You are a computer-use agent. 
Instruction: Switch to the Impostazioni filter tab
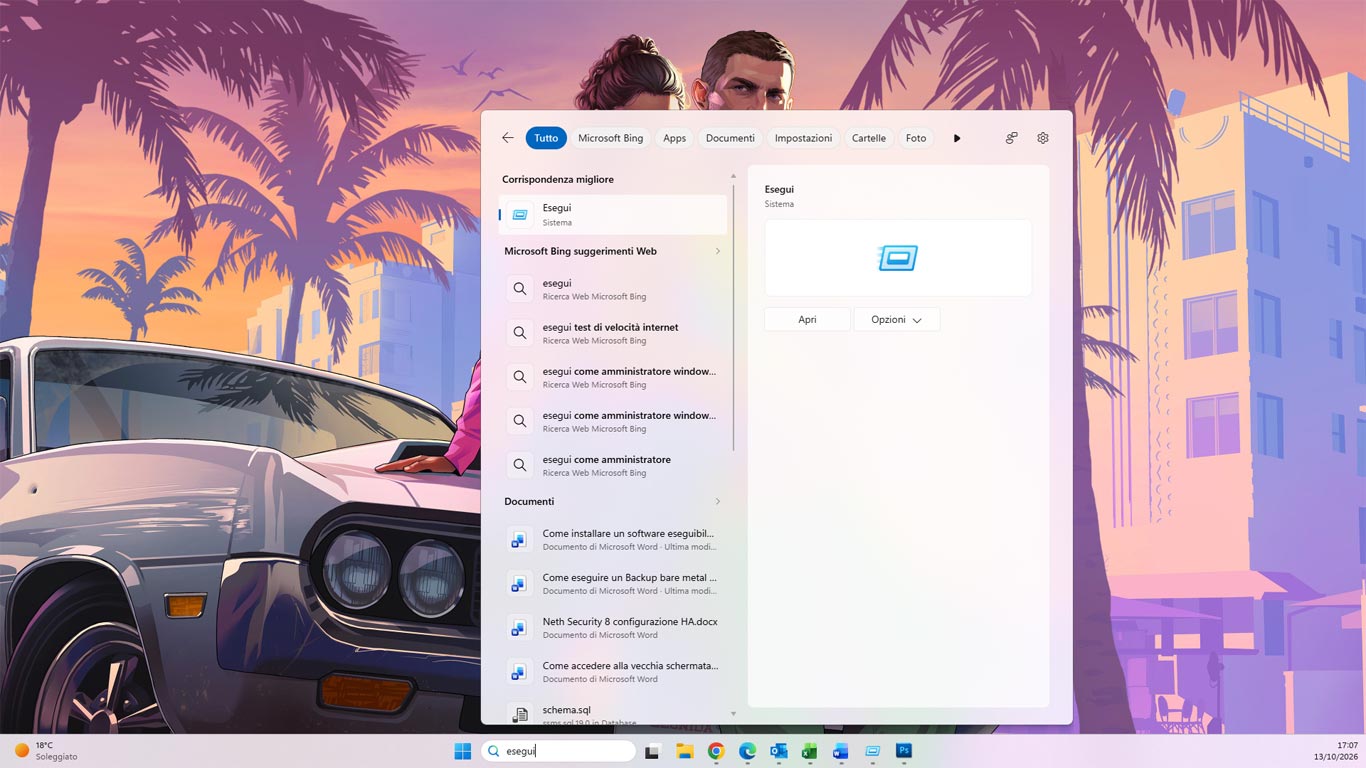coord(803,138)
